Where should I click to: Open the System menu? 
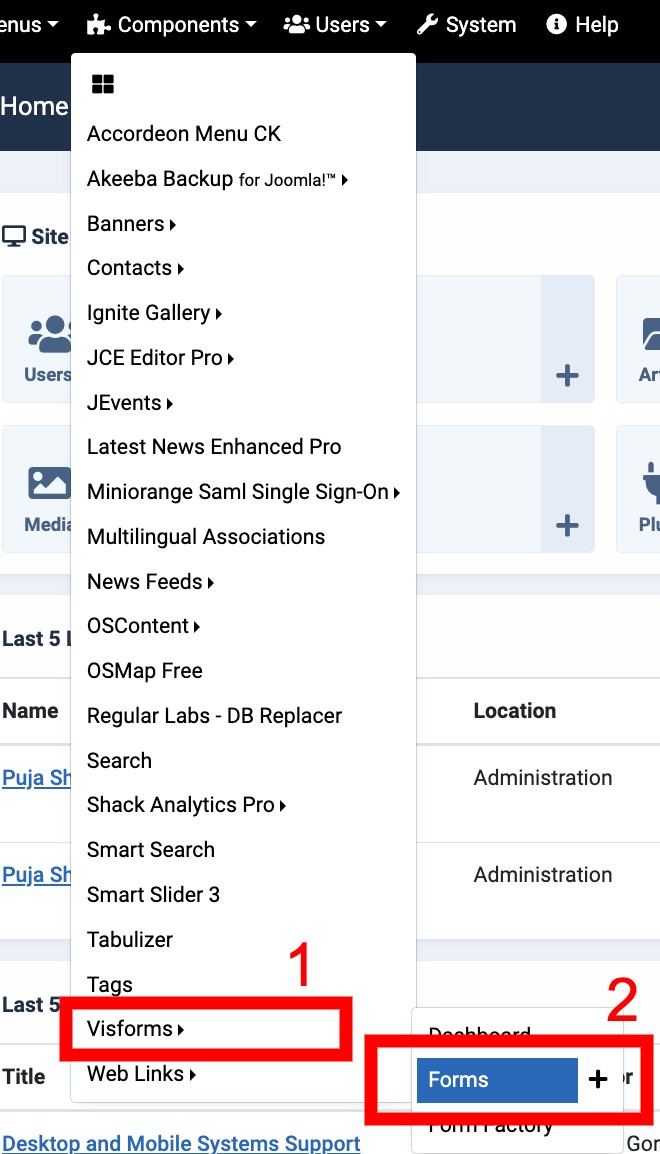point(466,25)
